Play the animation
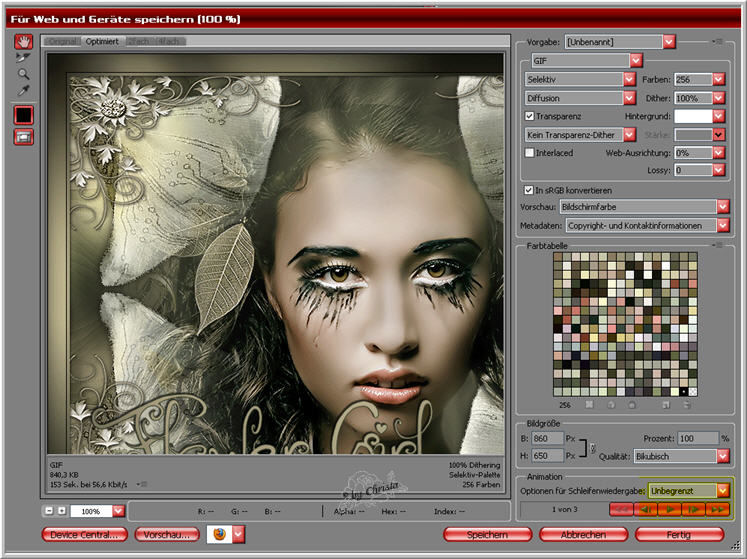The image size is (747, 559). 669,509
